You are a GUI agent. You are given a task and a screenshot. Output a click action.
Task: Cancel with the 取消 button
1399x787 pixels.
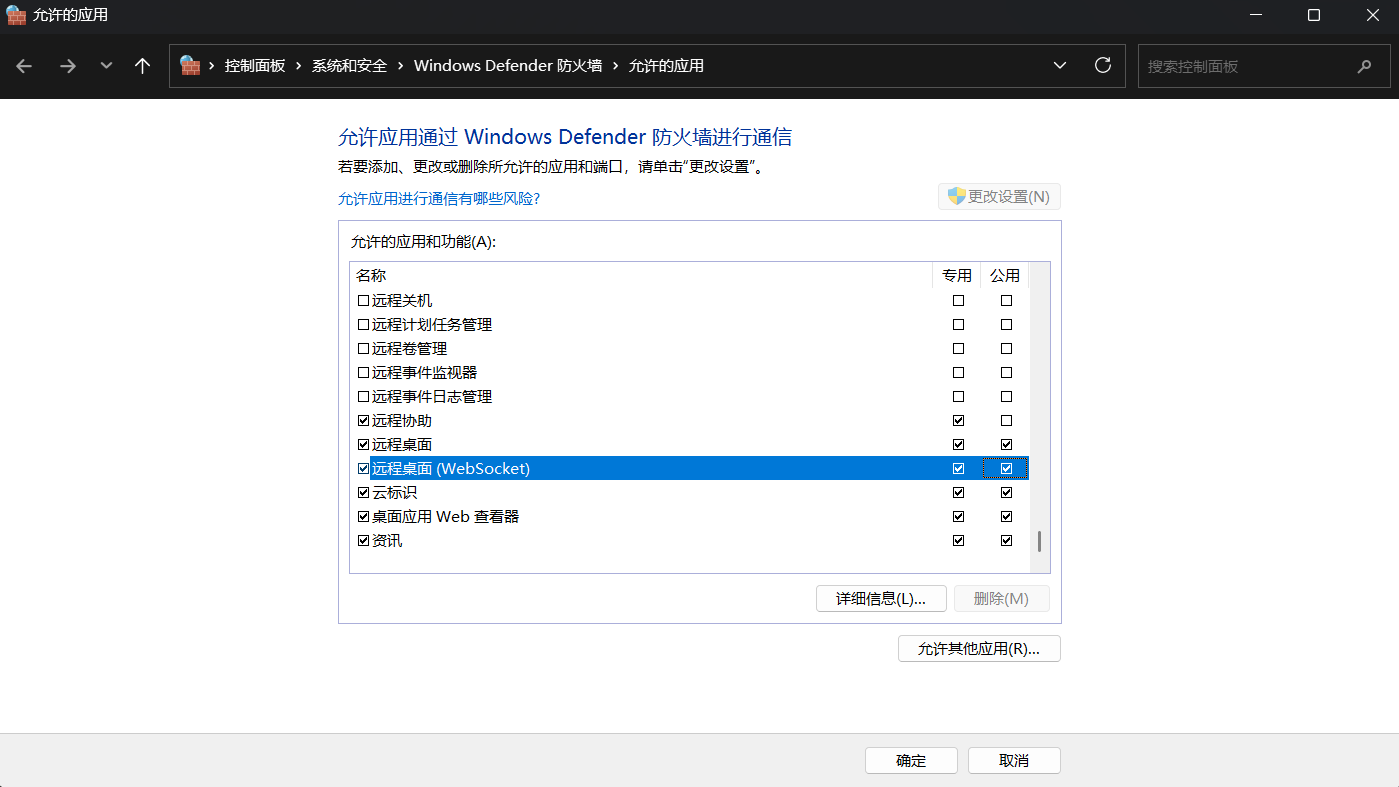click(x=1014, y=761)
